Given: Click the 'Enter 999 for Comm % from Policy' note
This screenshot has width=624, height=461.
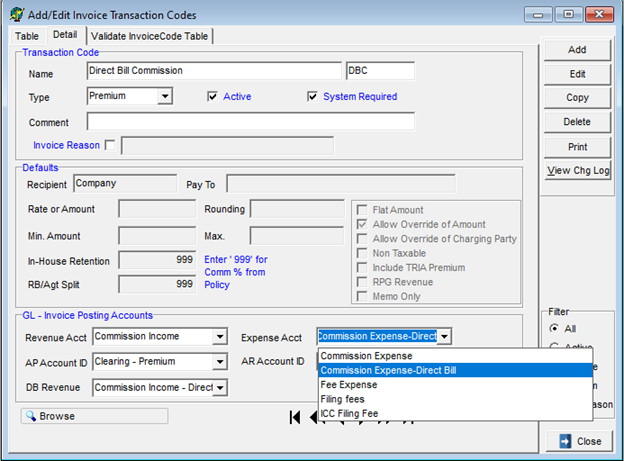Looking at the screenshot, I should pos(236,272).
